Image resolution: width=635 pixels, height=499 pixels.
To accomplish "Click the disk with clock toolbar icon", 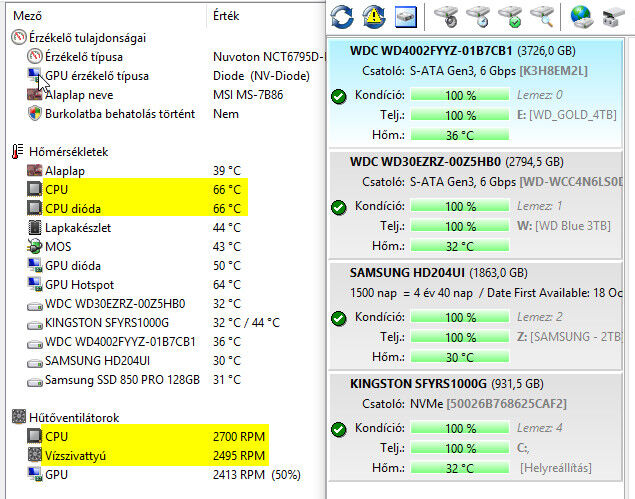I will click(x=478, y=17).
